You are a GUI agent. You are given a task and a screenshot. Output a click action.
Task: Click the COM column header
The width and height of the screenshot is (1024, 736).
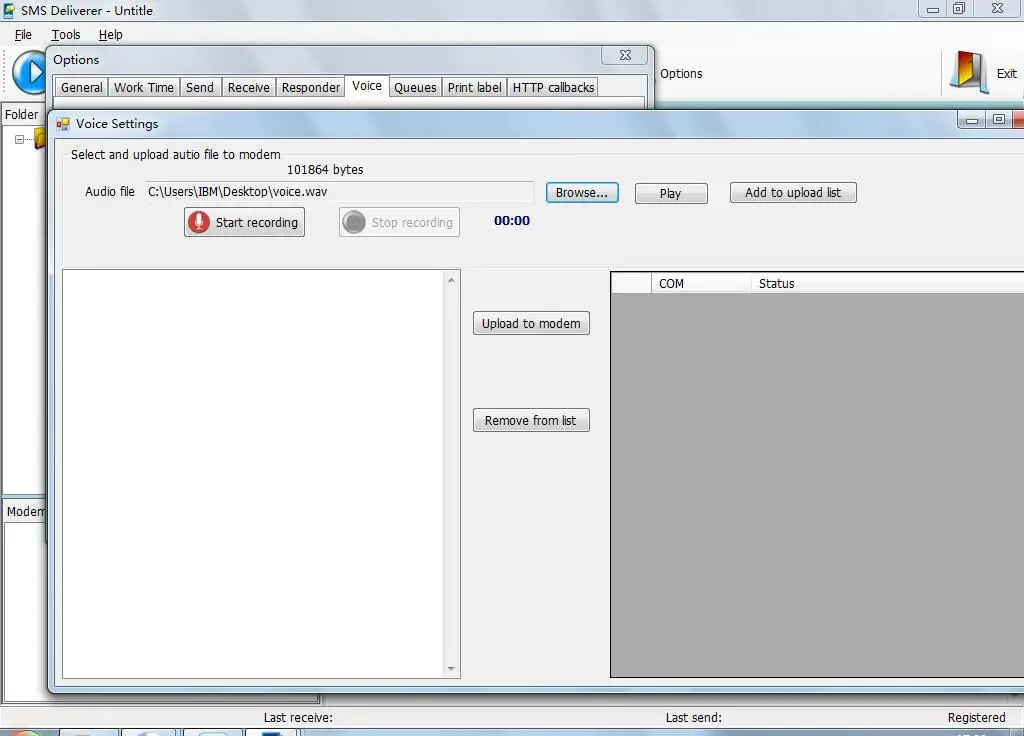click(701, 283)
